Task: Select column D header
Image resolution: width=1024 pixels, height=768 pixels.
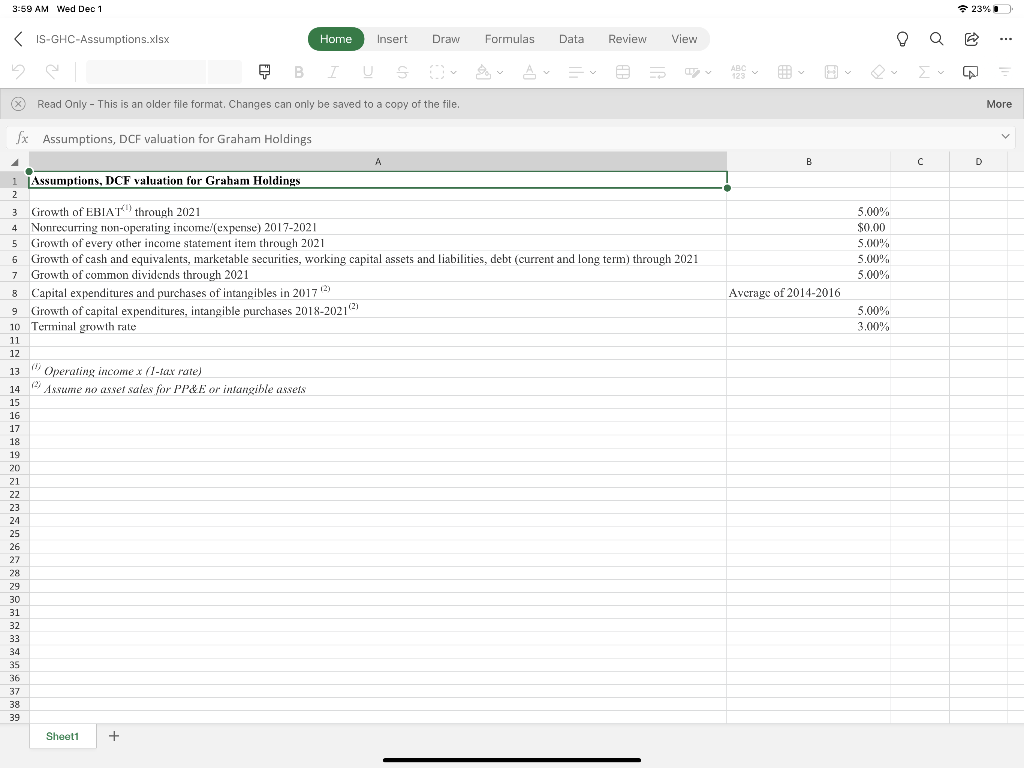Action: 978,161
